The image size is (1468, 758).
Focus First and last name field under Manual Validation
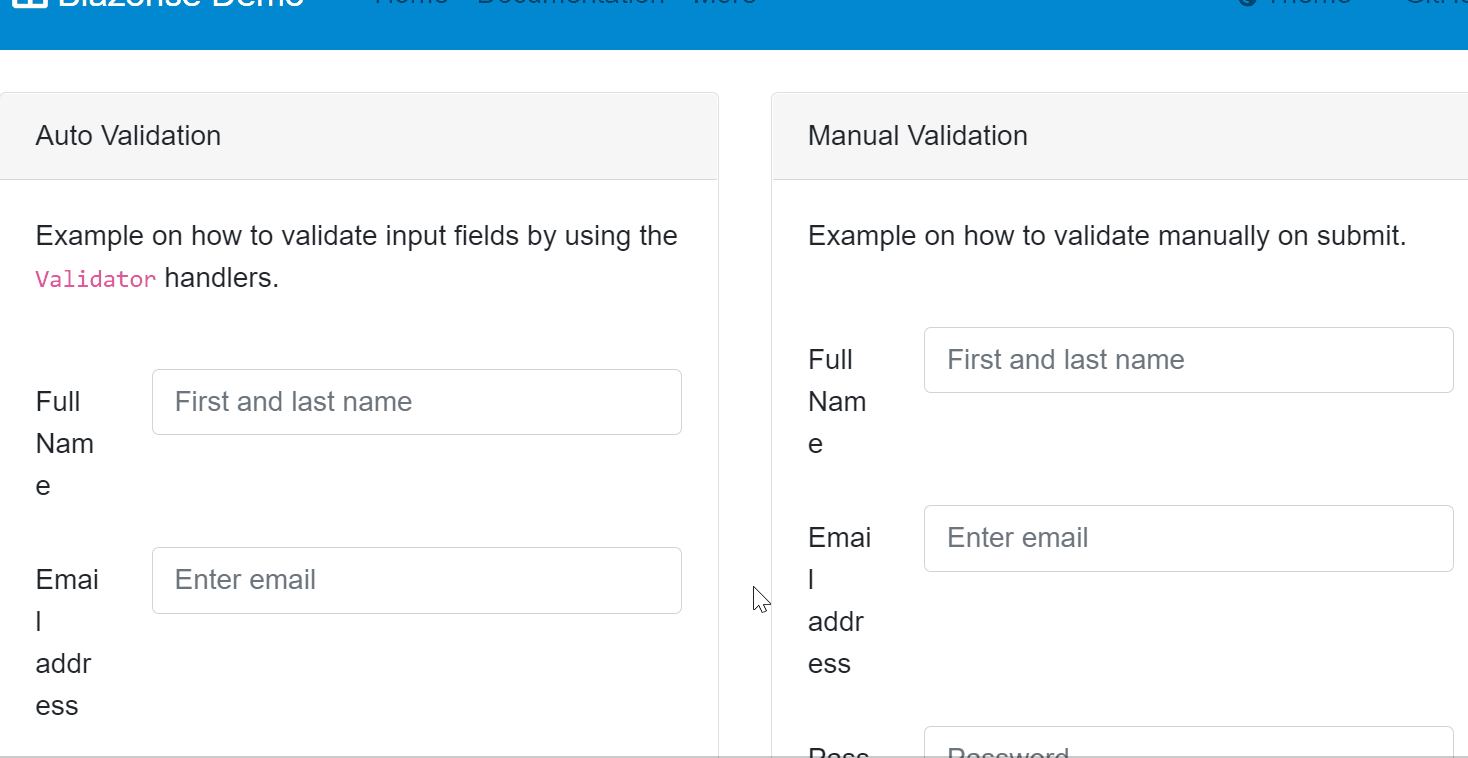point(1188,360)
